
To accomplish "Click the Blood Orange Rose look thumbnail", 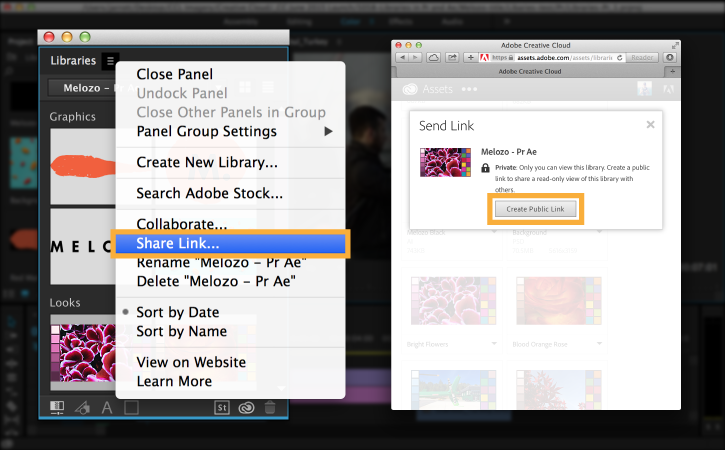I will (559, 301).
